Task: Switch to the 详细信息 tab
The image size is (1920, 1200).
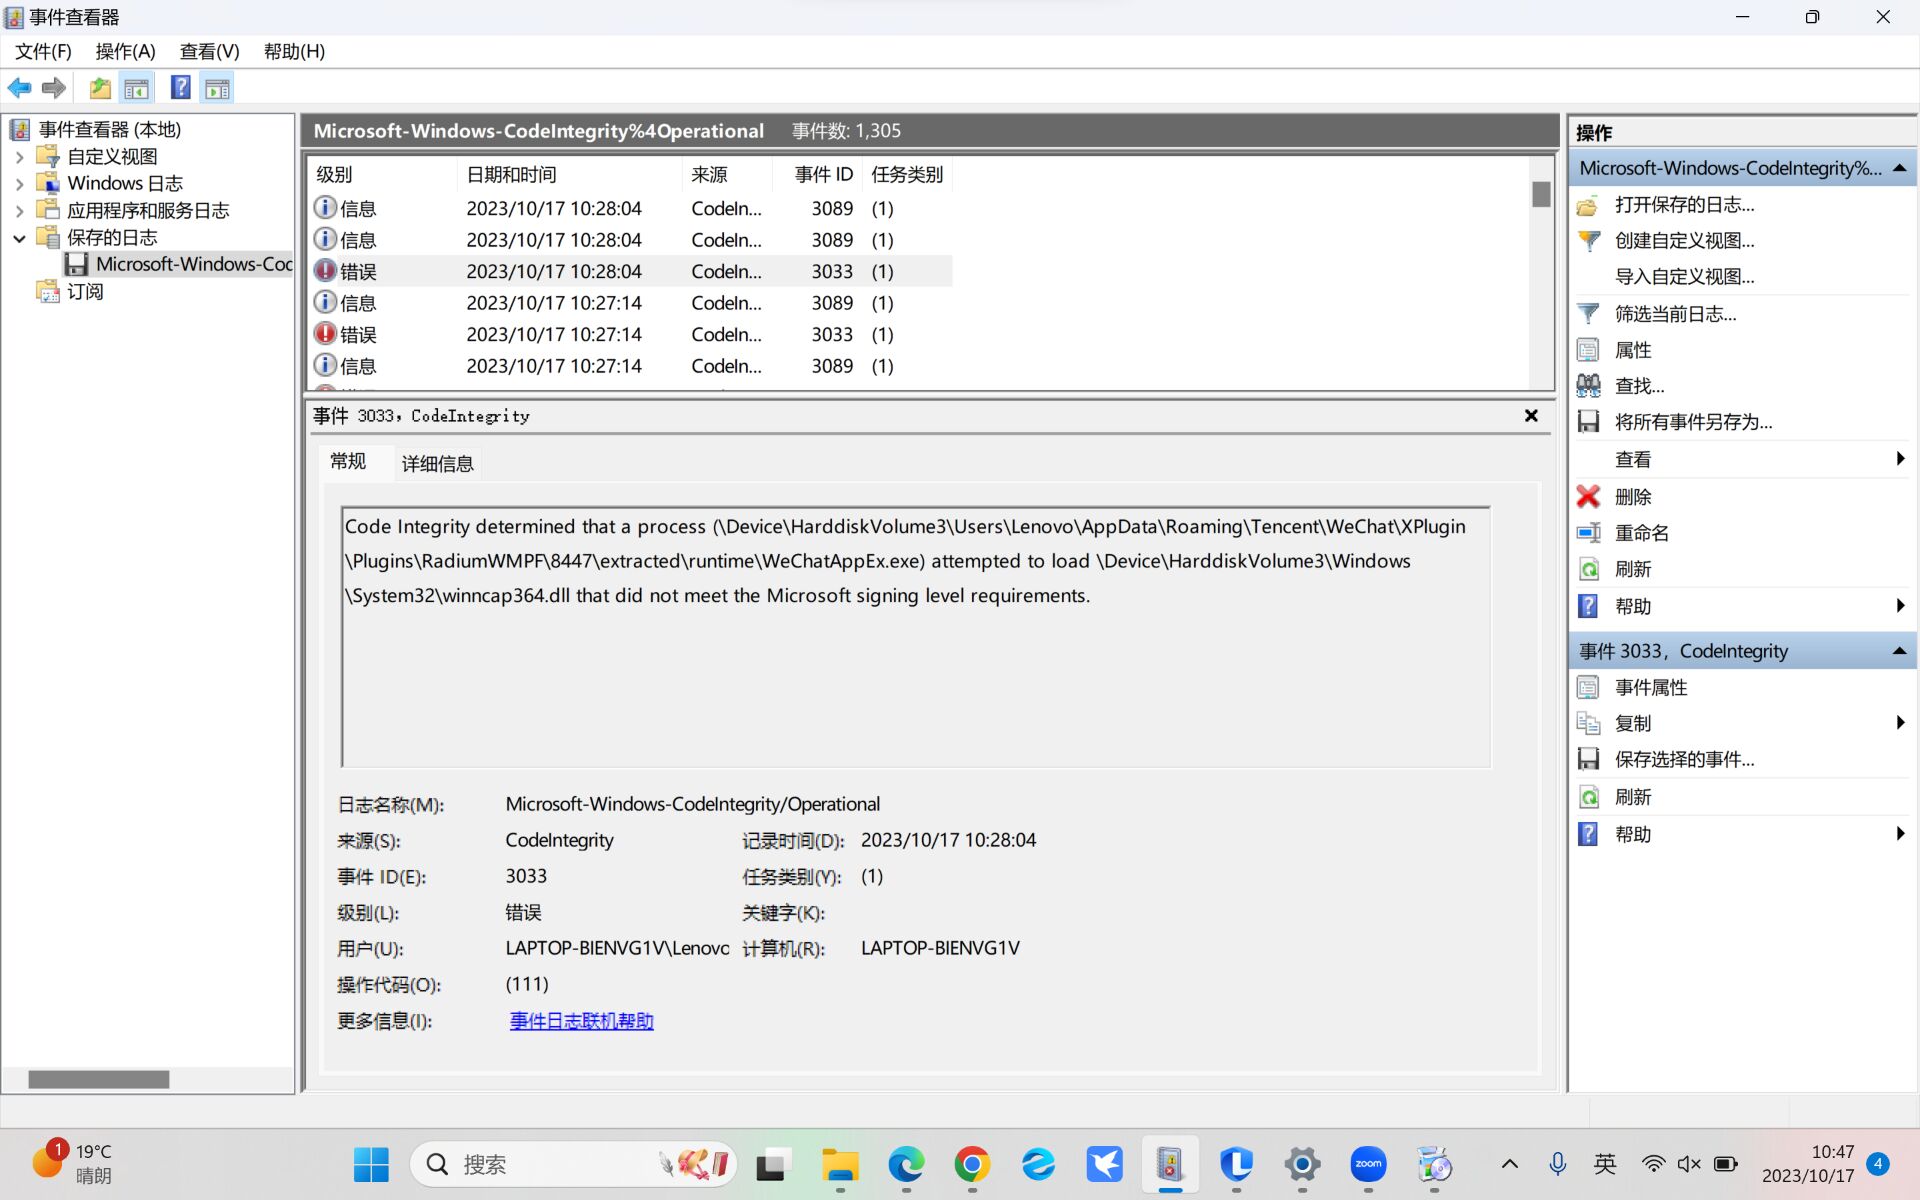Action: (x=437, y=464)
